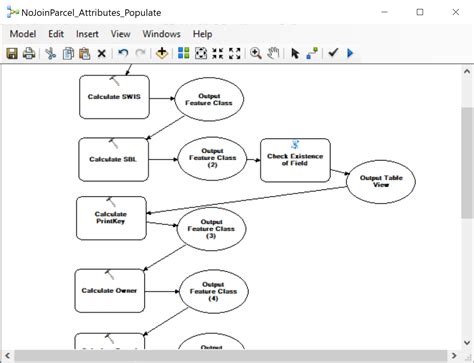Open the Insert menu
The image size is (474, 363).
[87, 34]
